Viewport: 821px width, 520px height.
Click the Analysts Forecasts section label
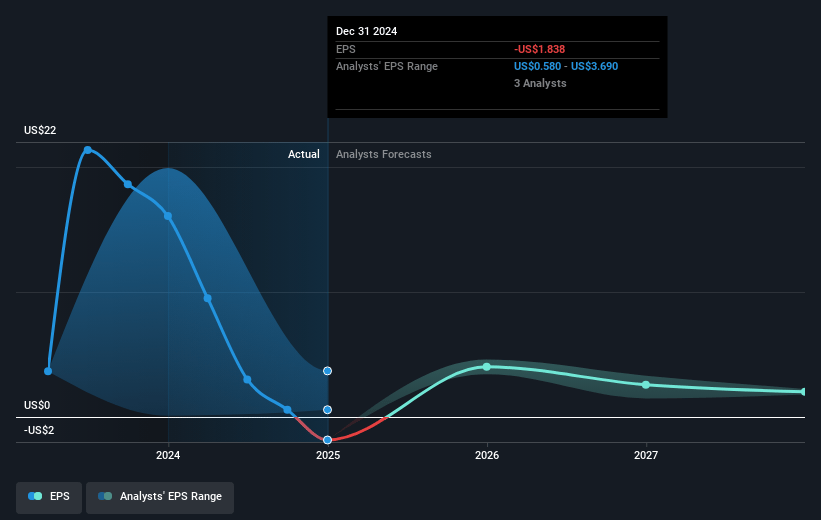pos(384,154)
